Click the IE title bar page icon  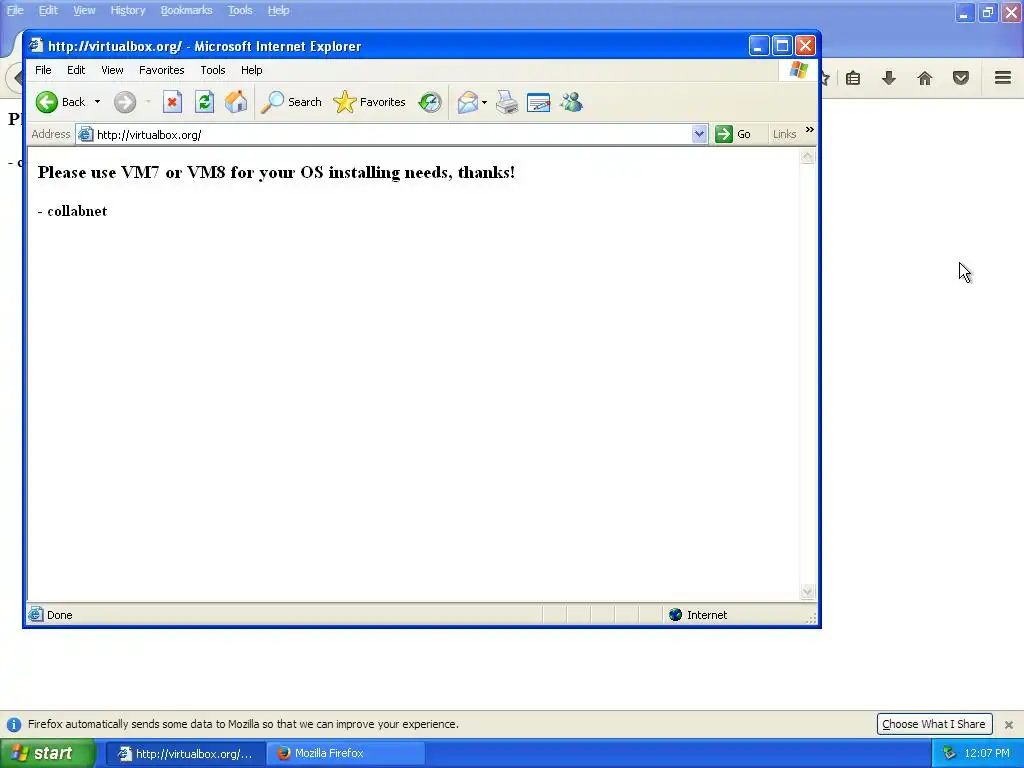coord(37,46)
